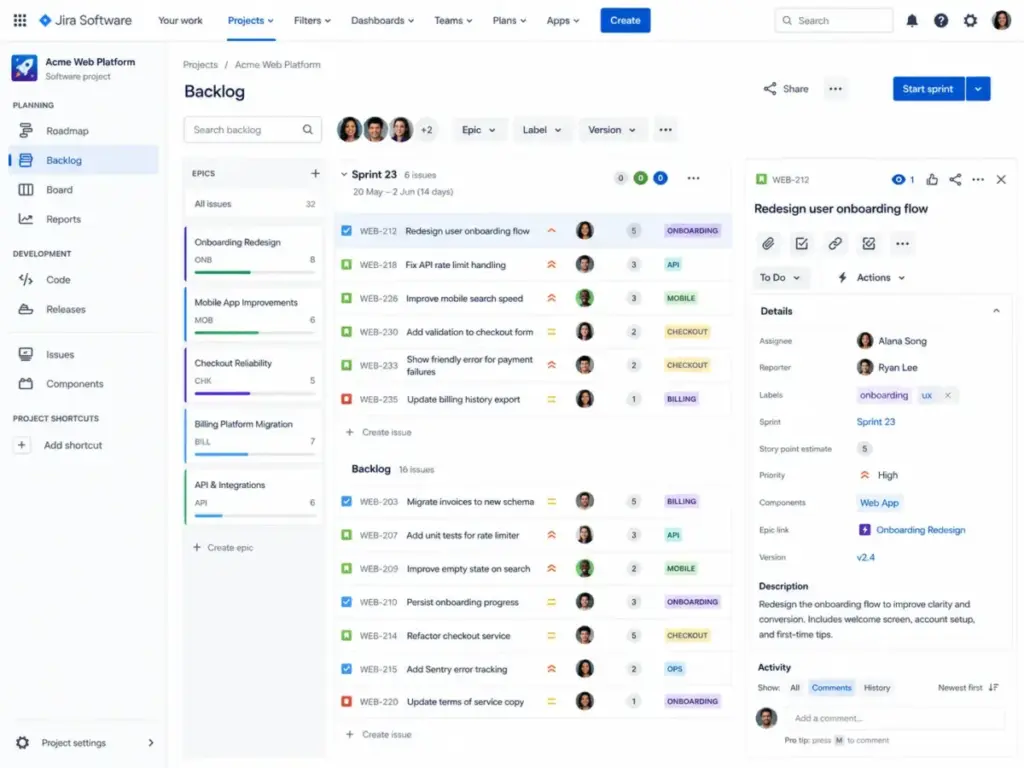Open the Code section in sidebar
1024x768 pixels.
pyautogui.click(x=58, y=280)
